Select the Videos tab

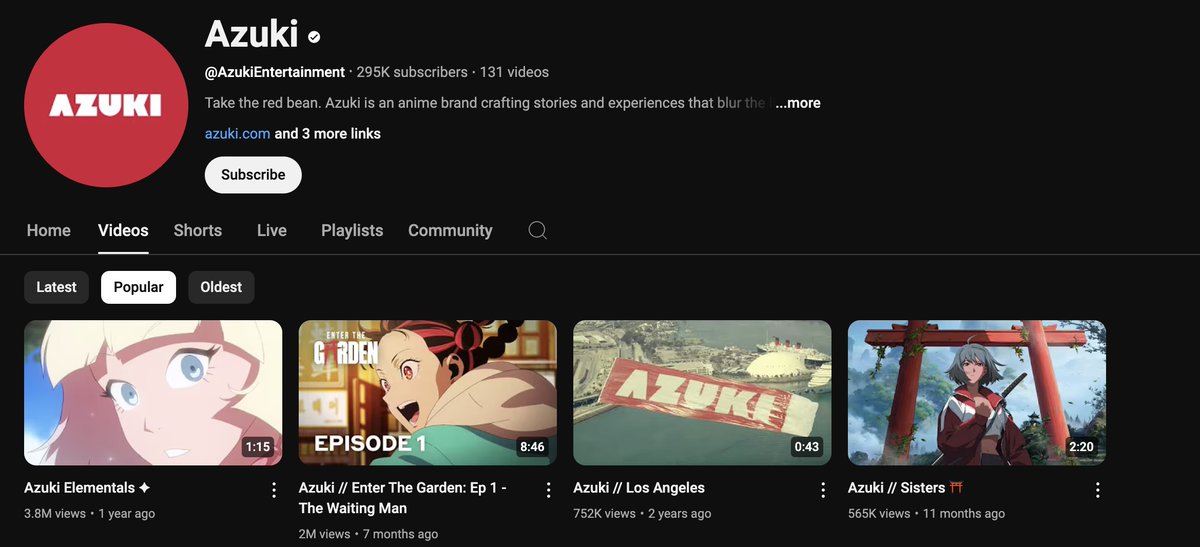[123, 230]
